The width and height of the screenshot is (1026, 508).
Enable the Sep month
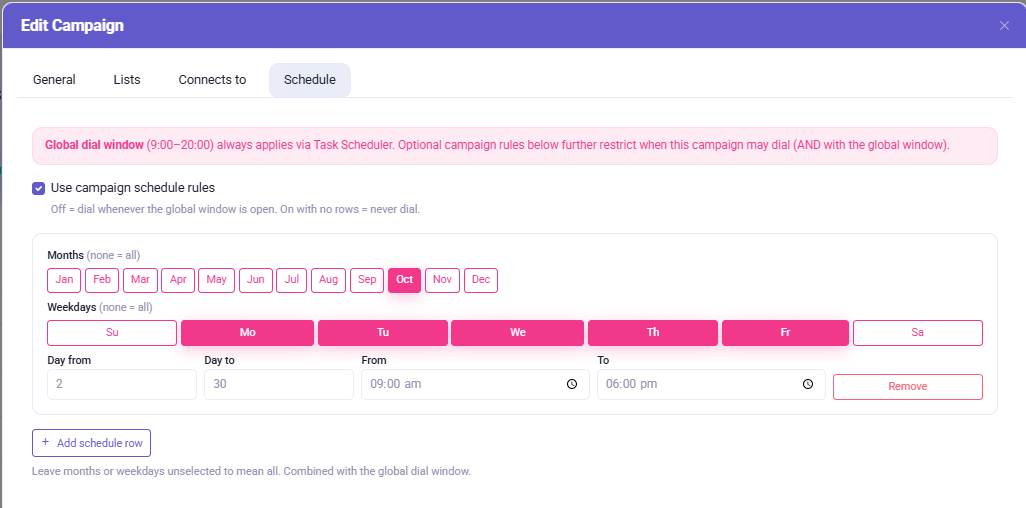(367, 280)
